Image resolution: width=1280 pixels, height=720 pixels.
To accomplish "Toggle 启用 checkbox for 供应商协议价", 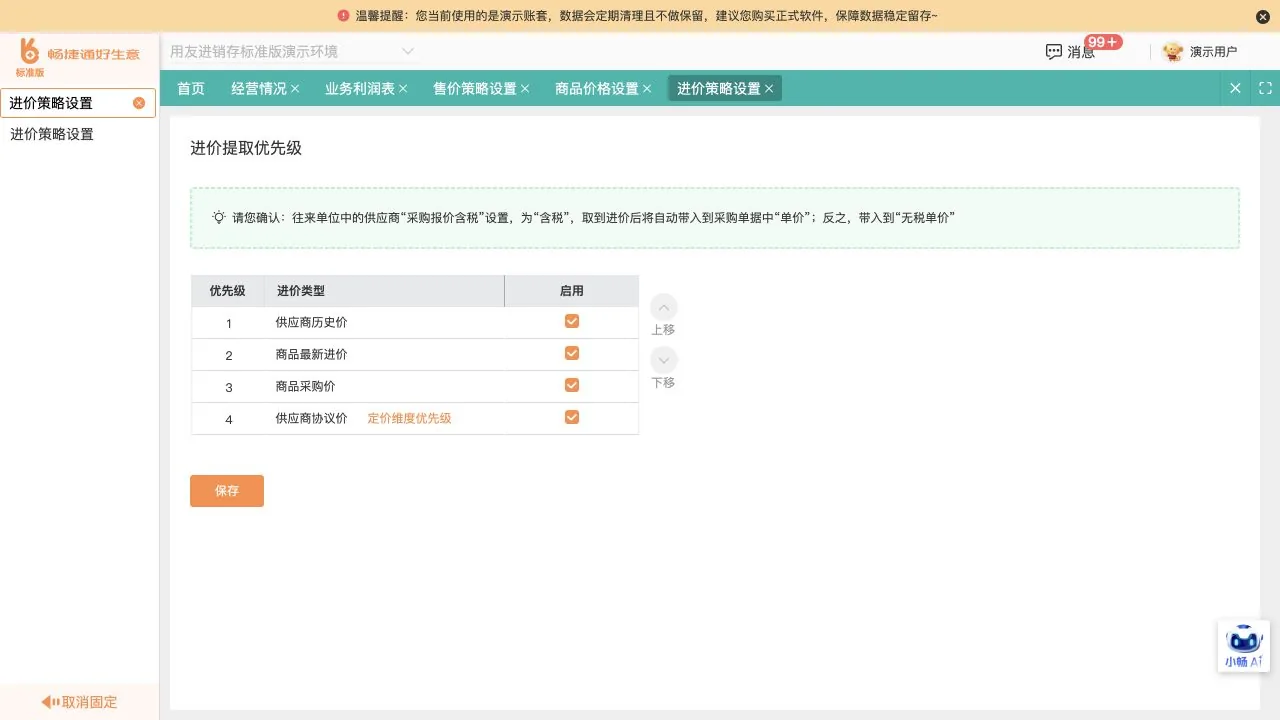I will pos(572,417).
